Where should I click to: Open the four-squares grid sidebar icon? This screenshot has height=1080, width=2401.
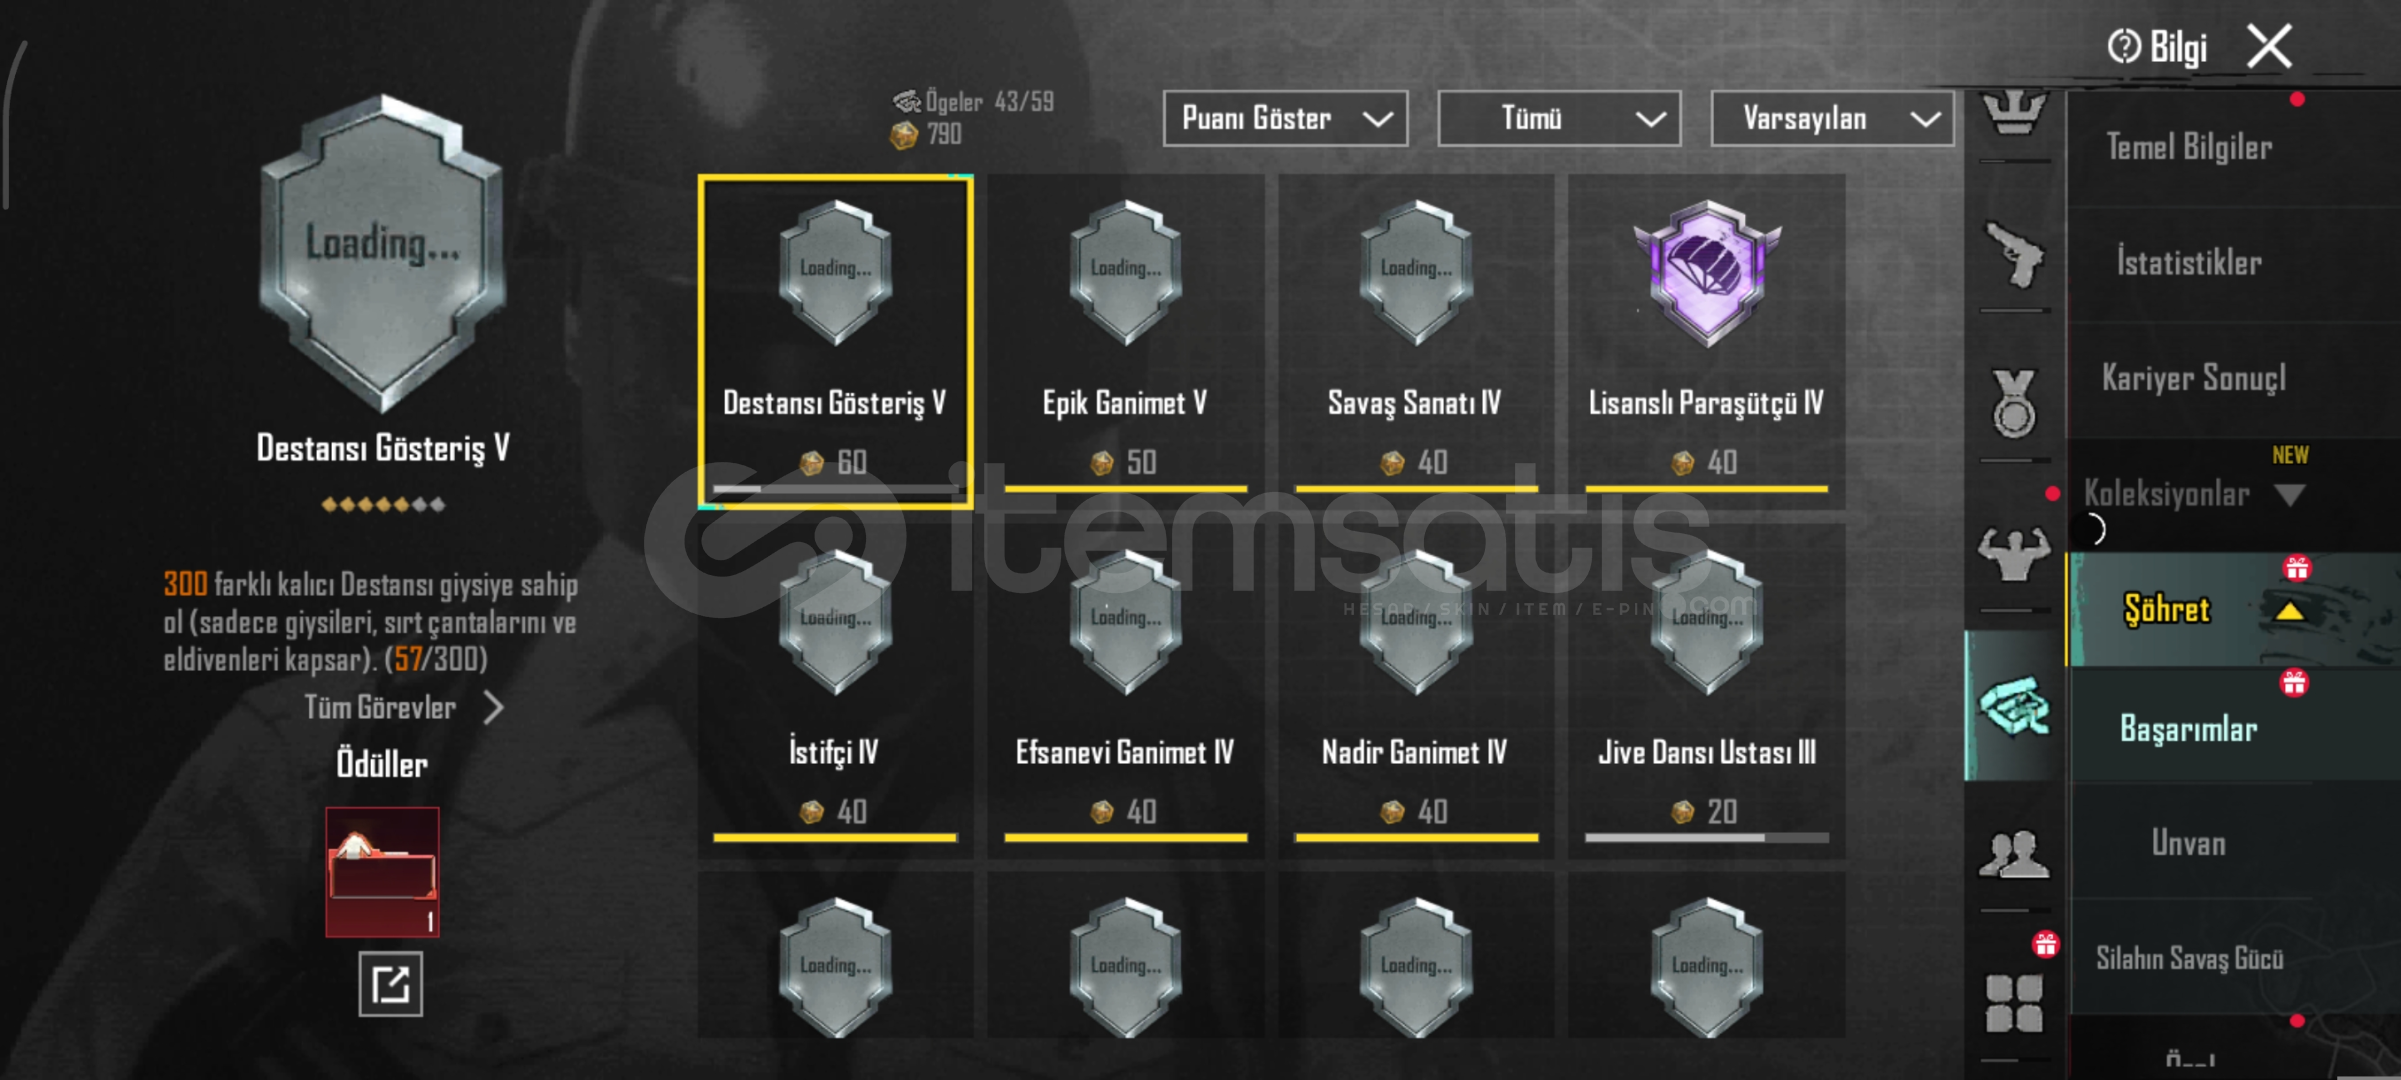(x=2014, y=1003)
